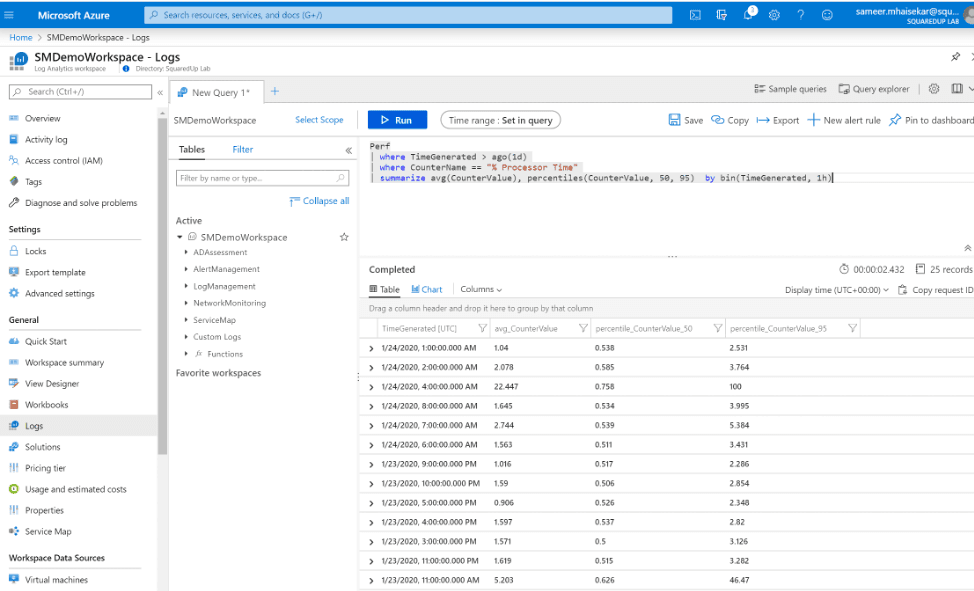Open the Query explorer

click(874, 89)
